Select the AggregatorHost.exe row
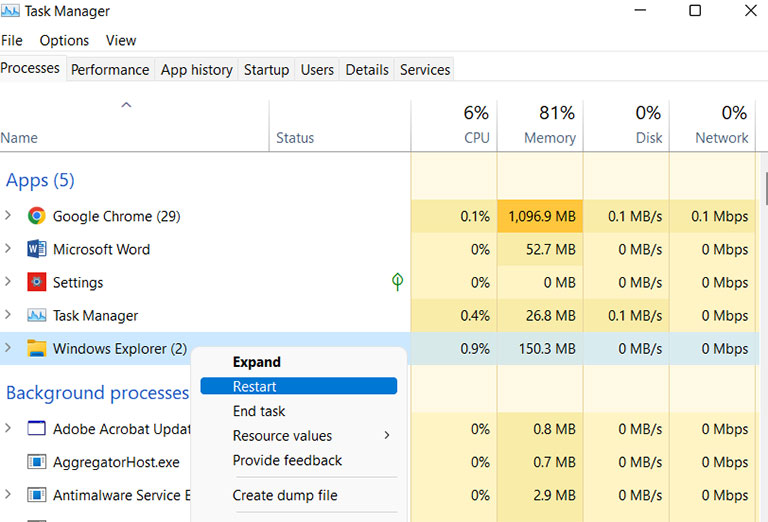Screen dimensions: 768x522 click(380, 462)
